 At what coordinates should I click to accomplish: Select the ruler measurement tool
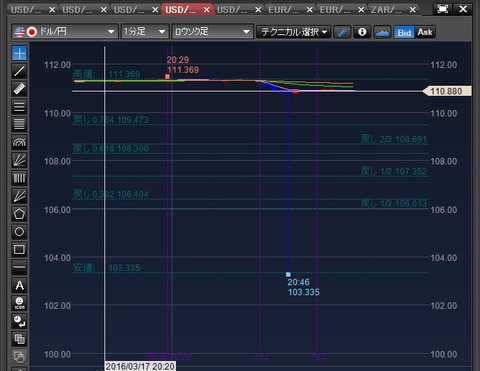pyautogui.click(x=19, y=89)
